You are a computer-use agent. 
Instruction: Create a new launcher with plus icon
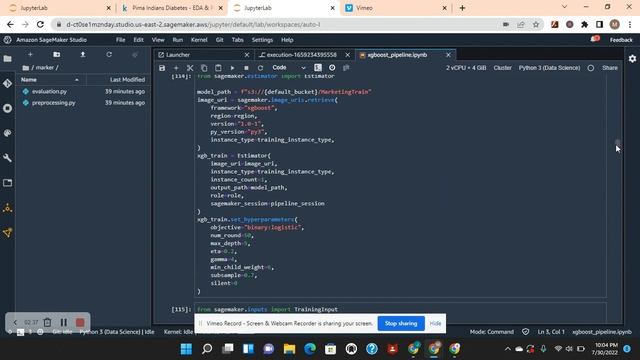(30, 54)
